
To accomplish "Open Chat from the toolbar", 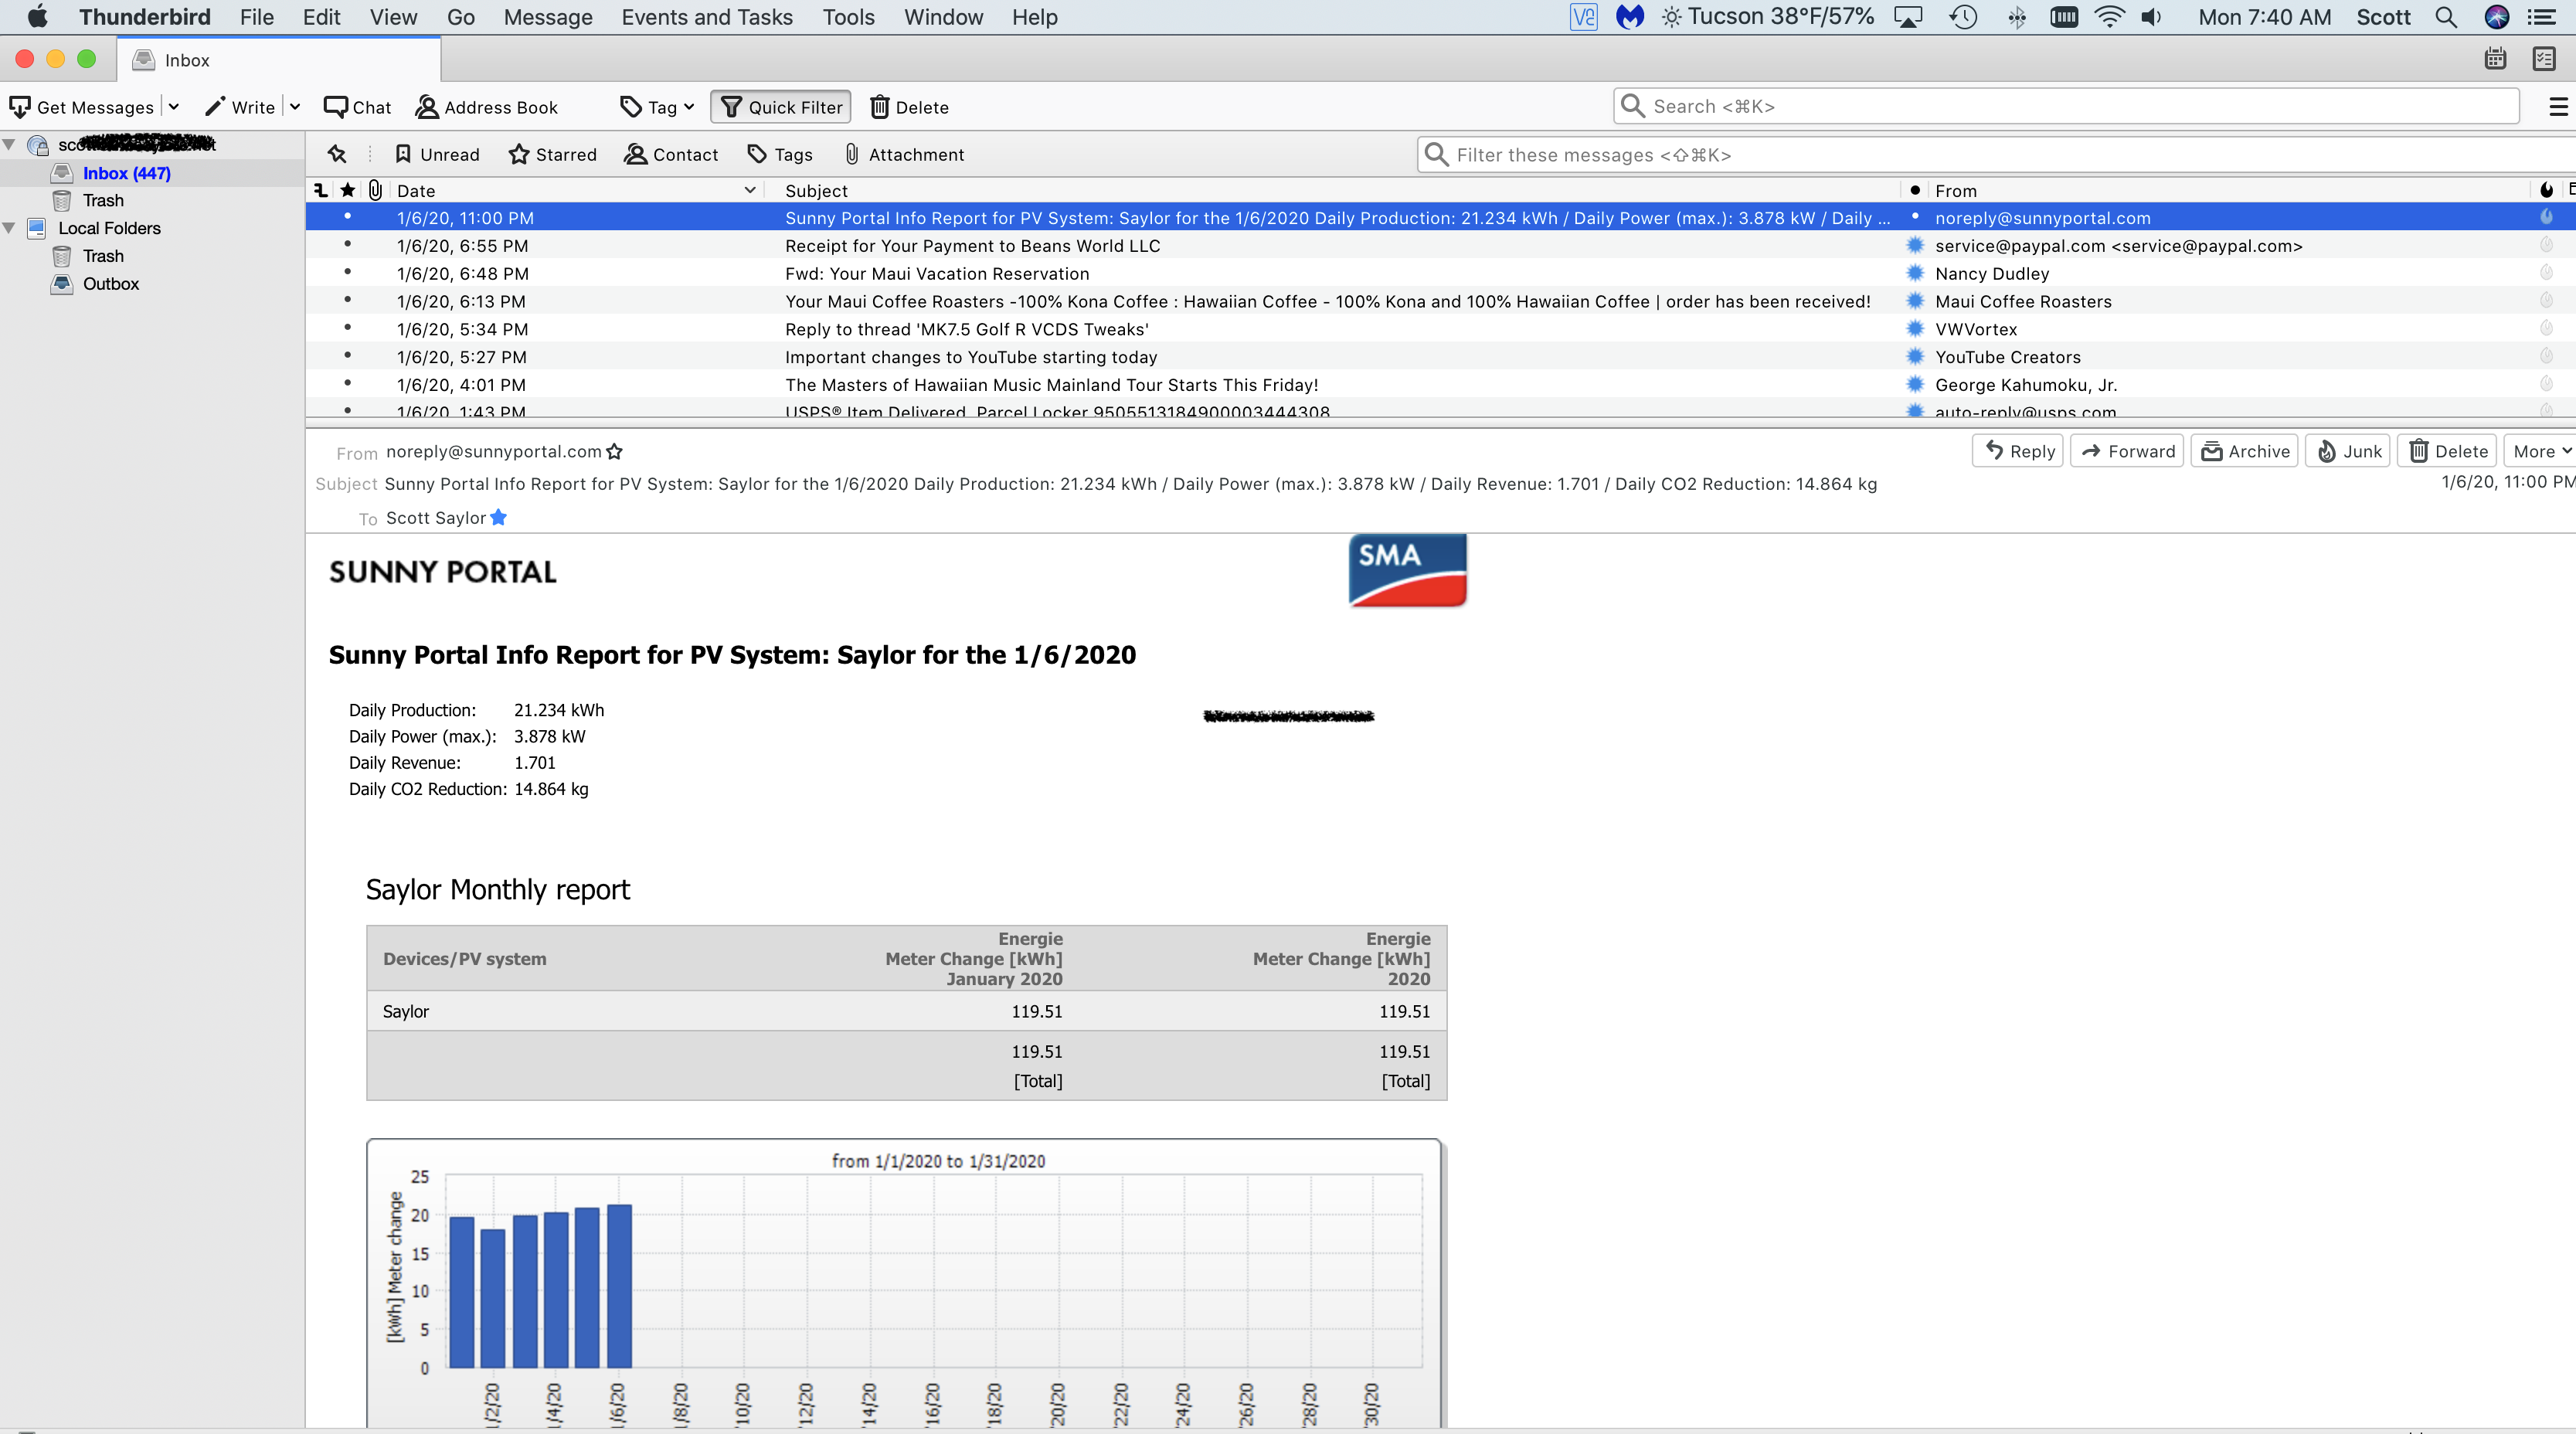I will pos(357,107).
